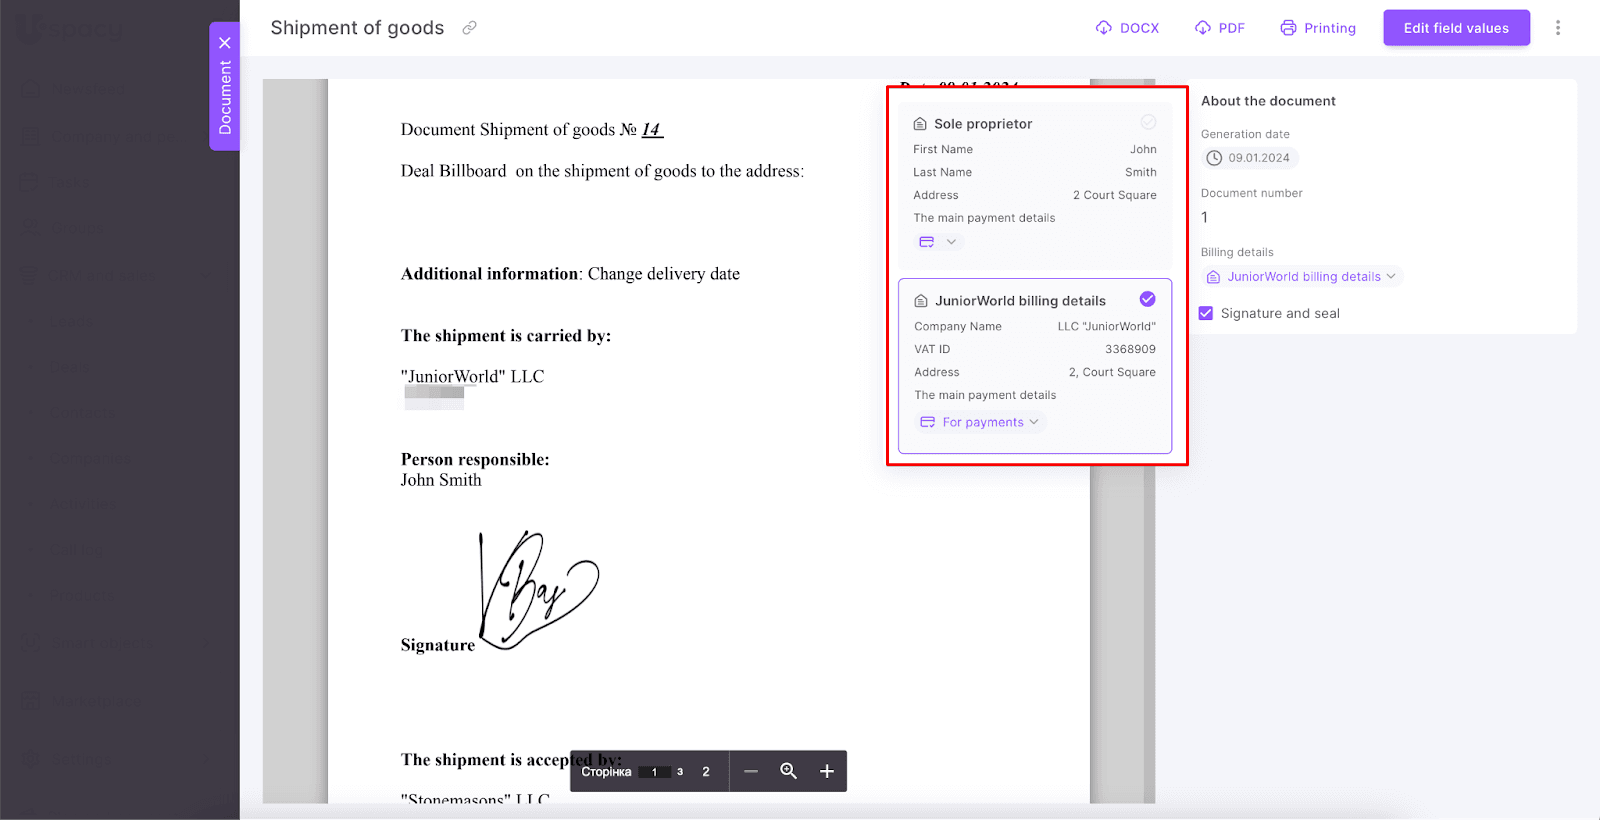Viewport: 1600px width, 820px height.
Task: Download the document as DOCX
Action: coord(1127,28)
